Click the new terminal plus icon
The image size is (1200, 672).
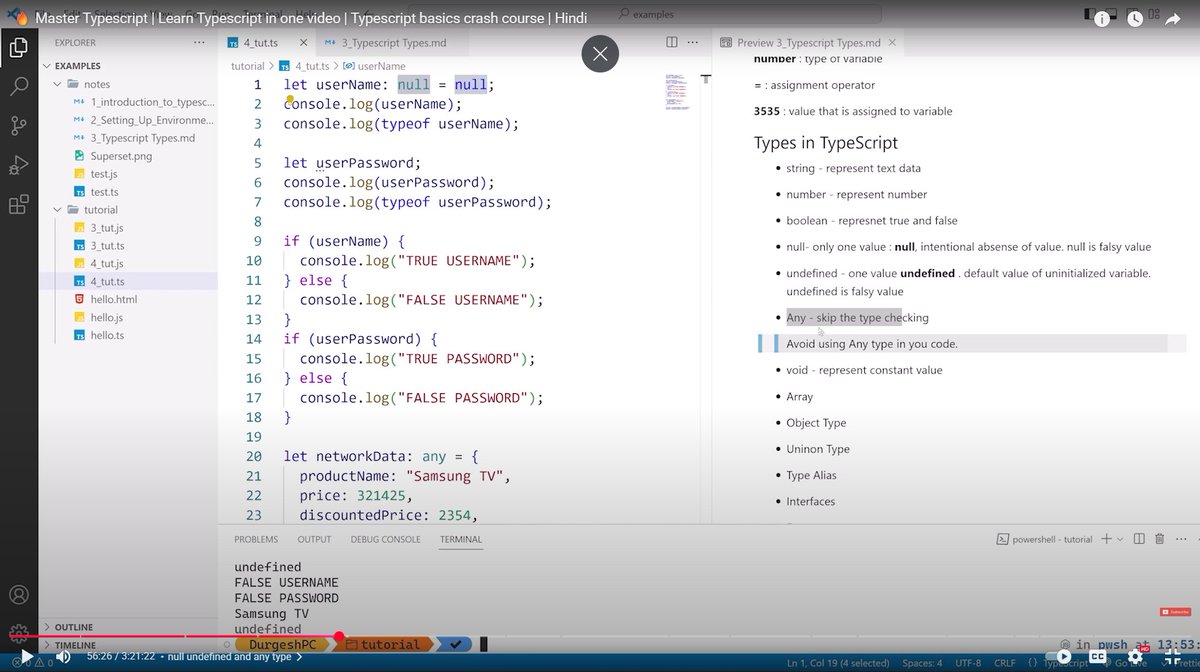click(x=1106, y=539)
